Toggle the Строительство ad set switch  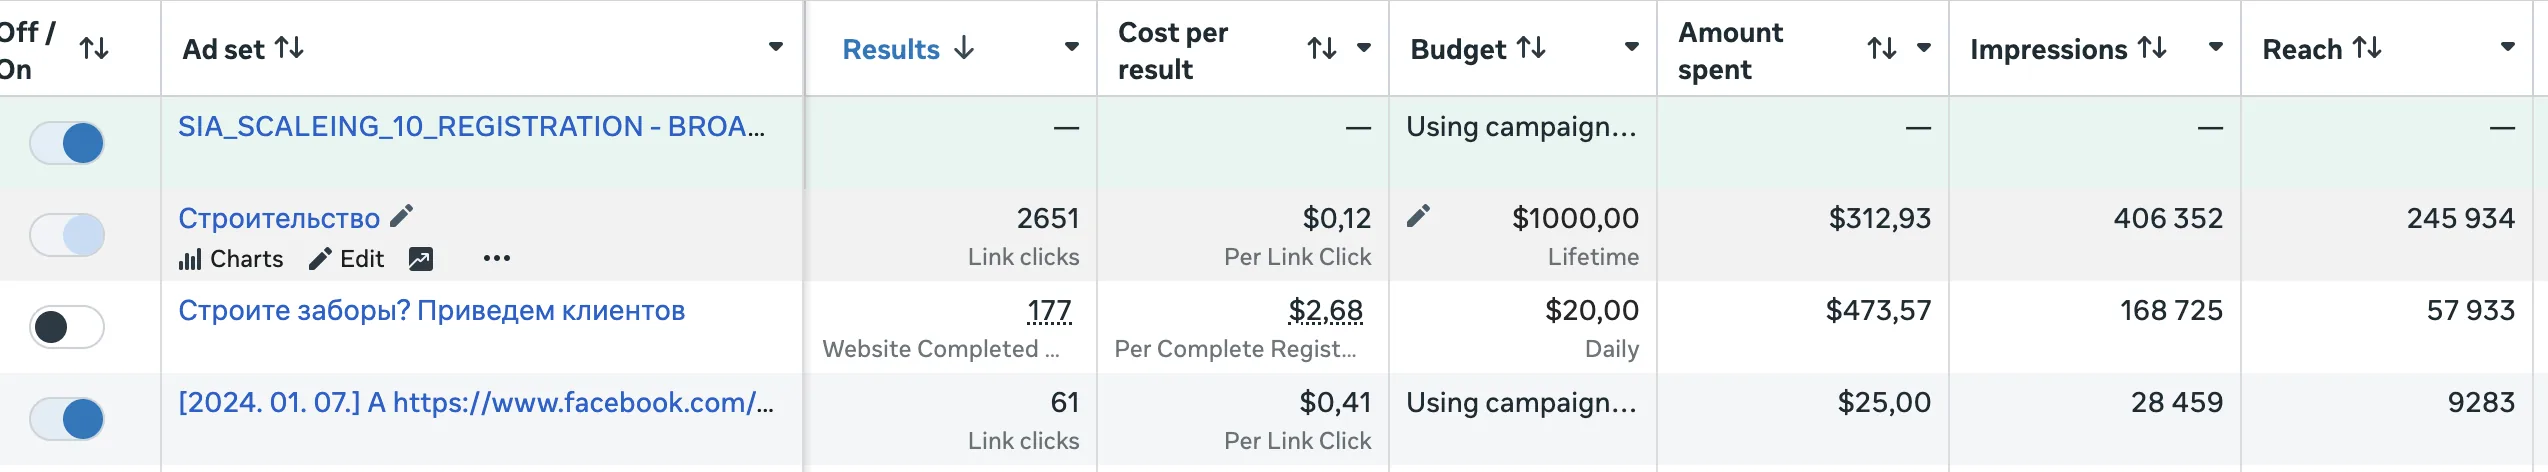point(67,235)
